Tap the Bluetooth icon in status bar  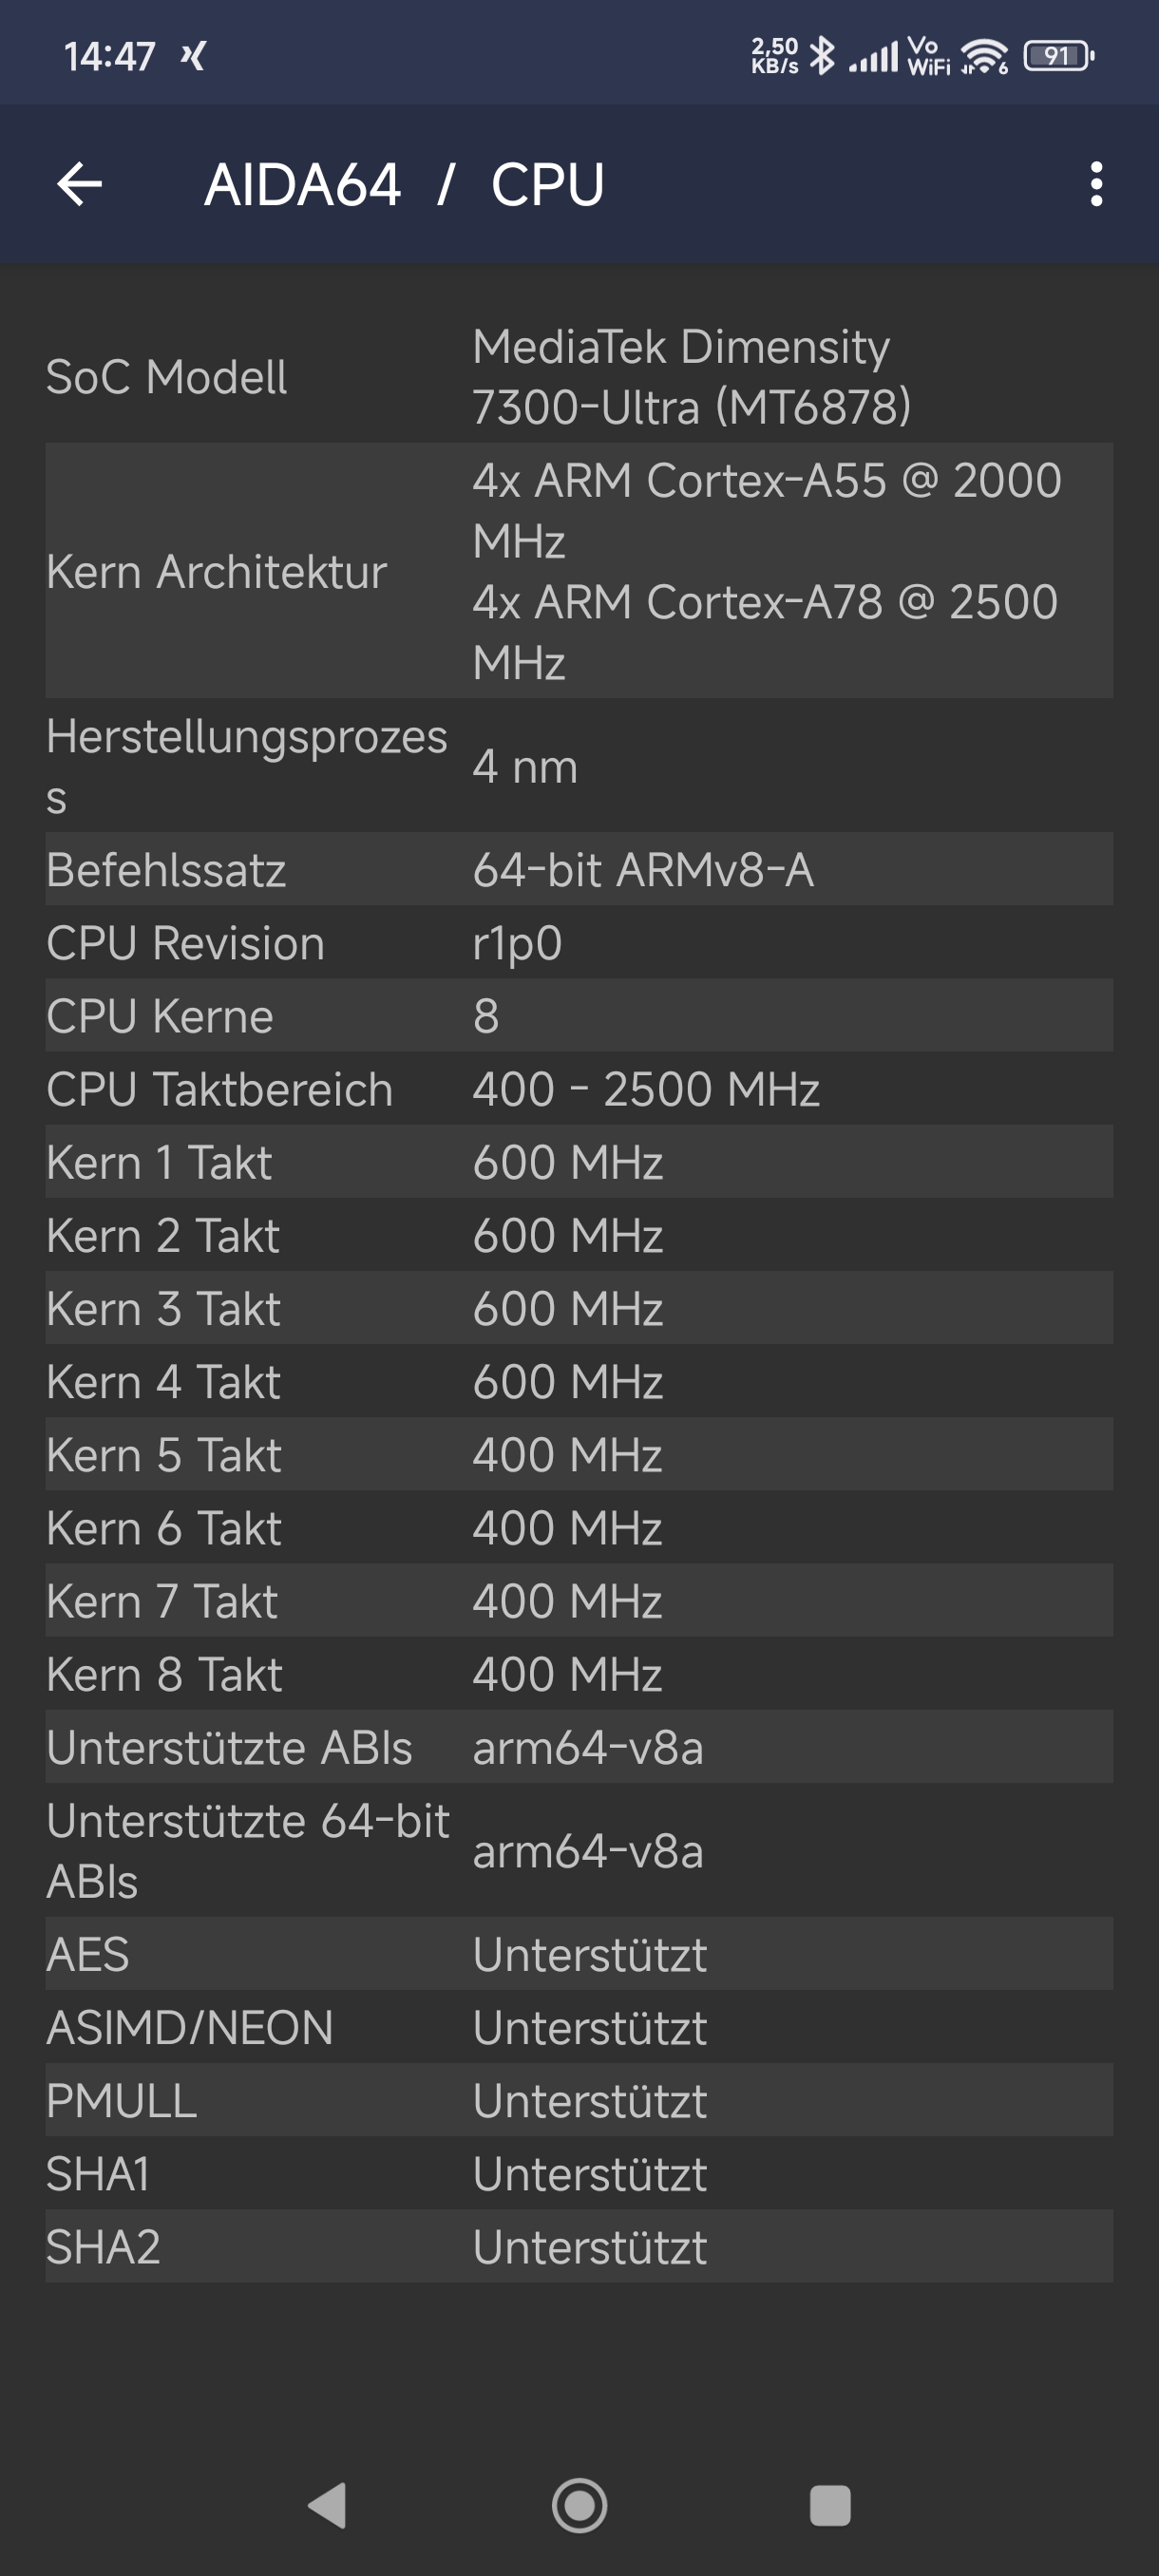pyautogui.click(x=822, y=56)
